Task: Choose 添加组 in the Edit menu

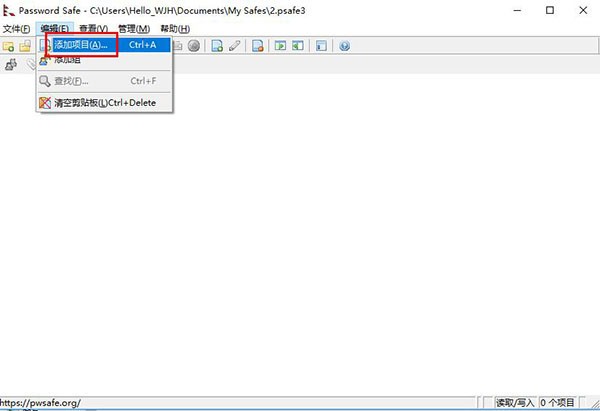Action: point(68,61)
